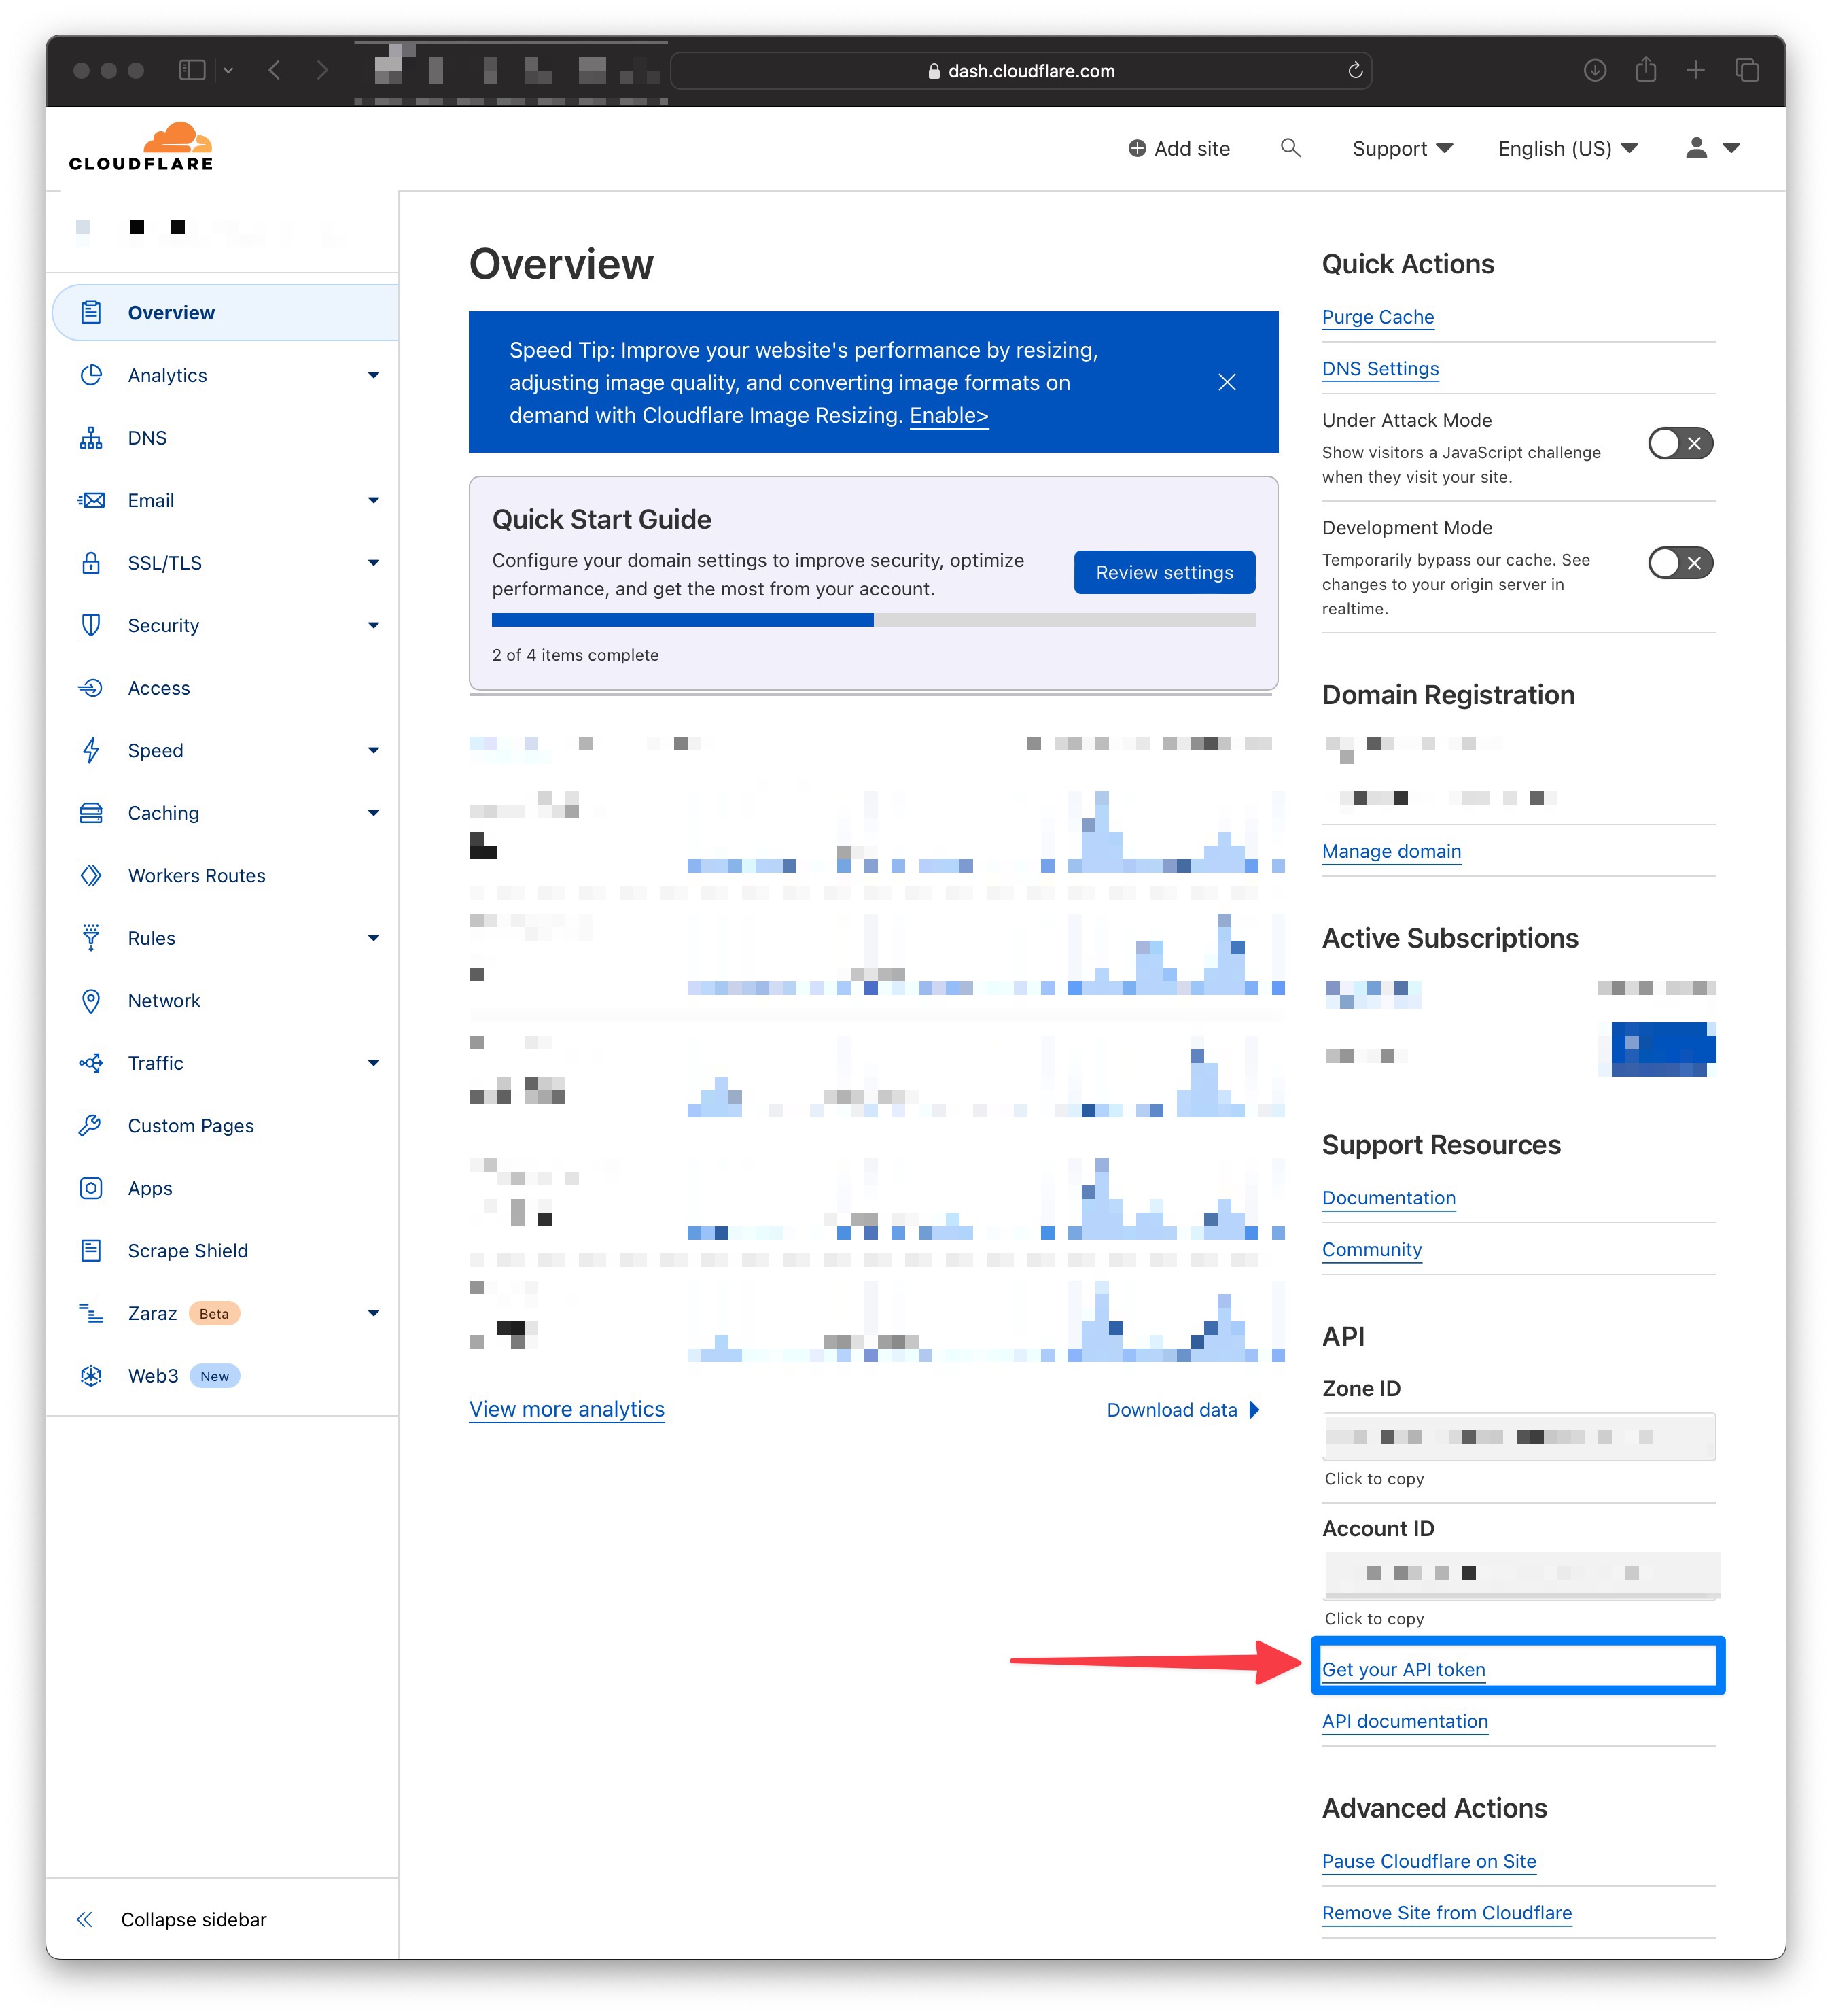Screen dimensions: 1832x2016
Task: Open Safari downloads icon
Action: pyautogui.click(x=1594, y=70)
